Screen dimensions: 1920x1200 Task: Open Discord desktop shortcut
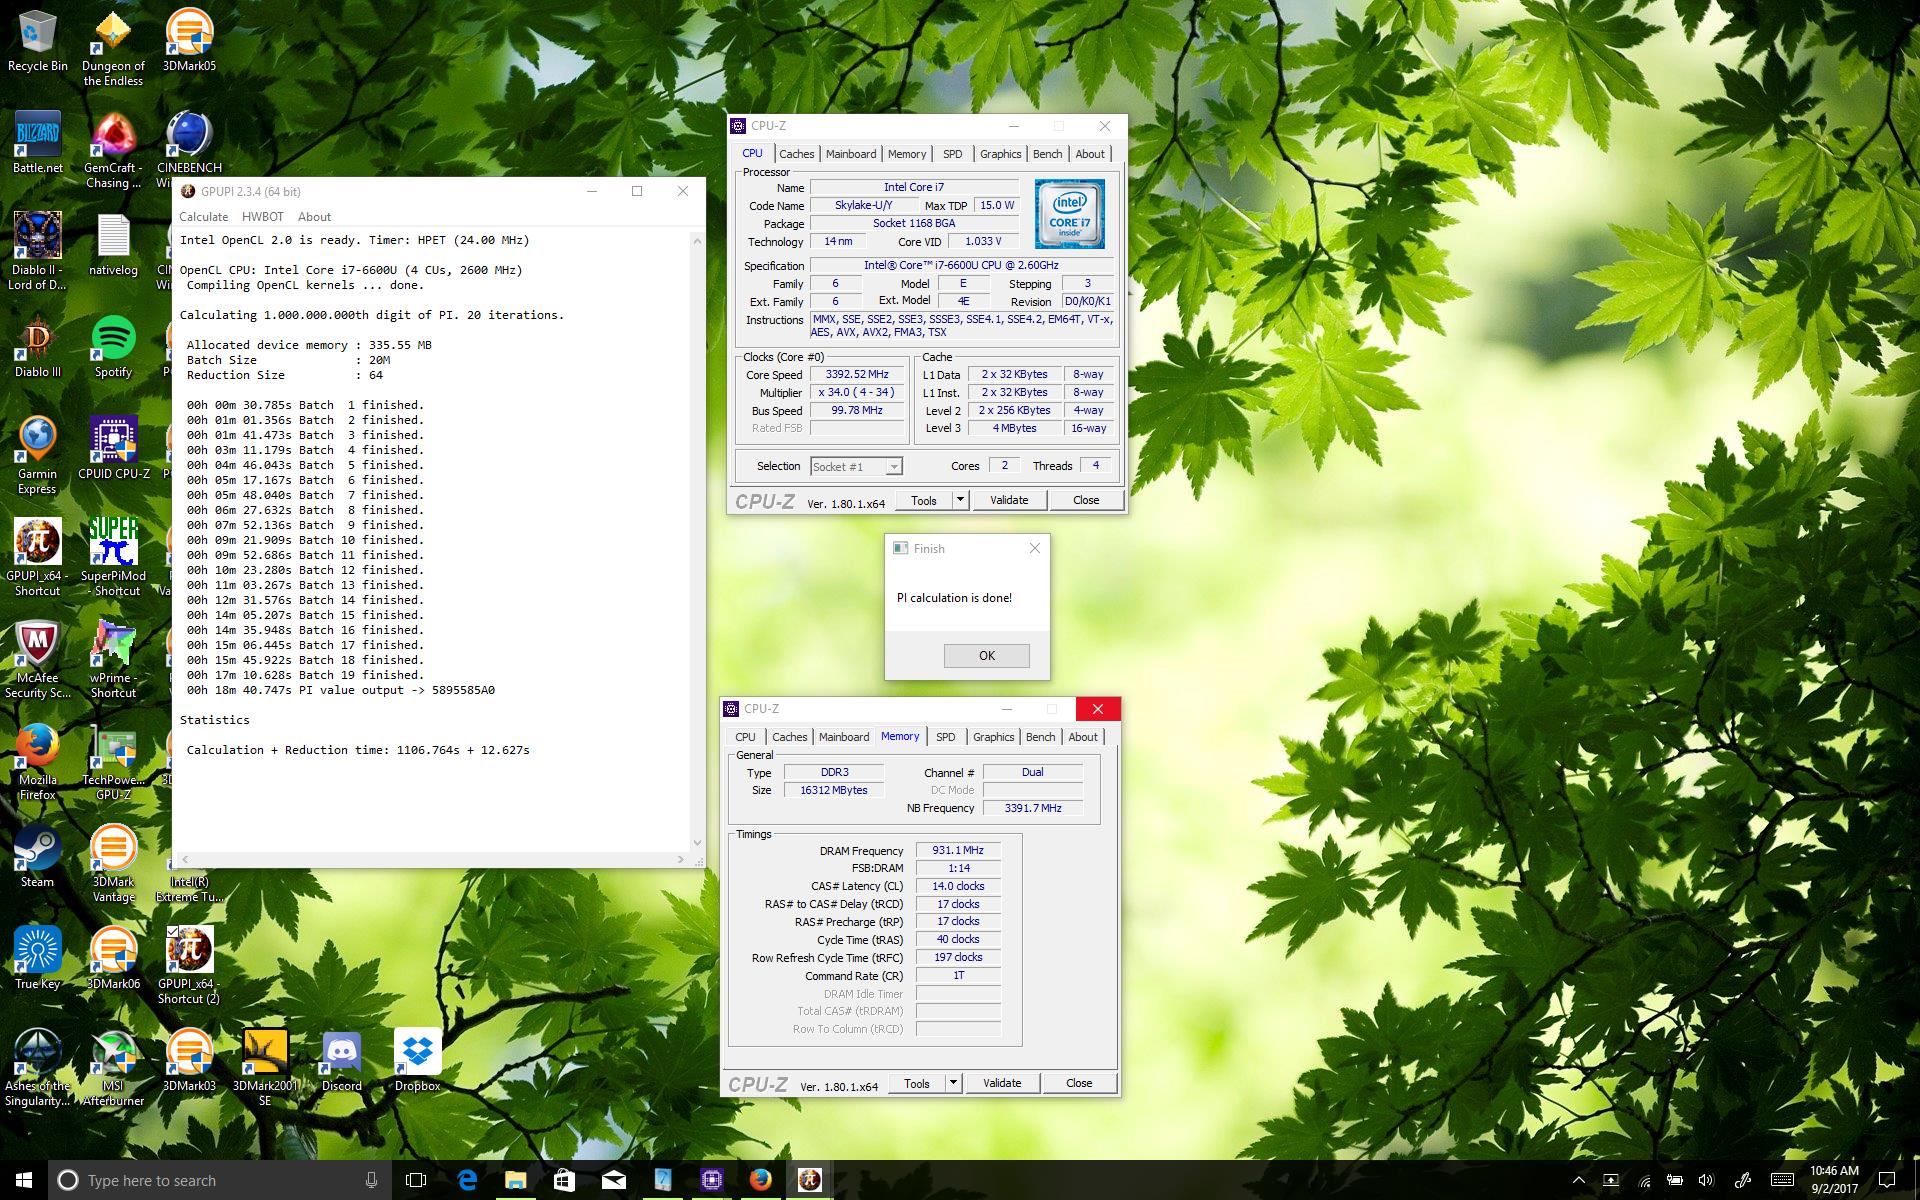click(x=342, y=1061)
